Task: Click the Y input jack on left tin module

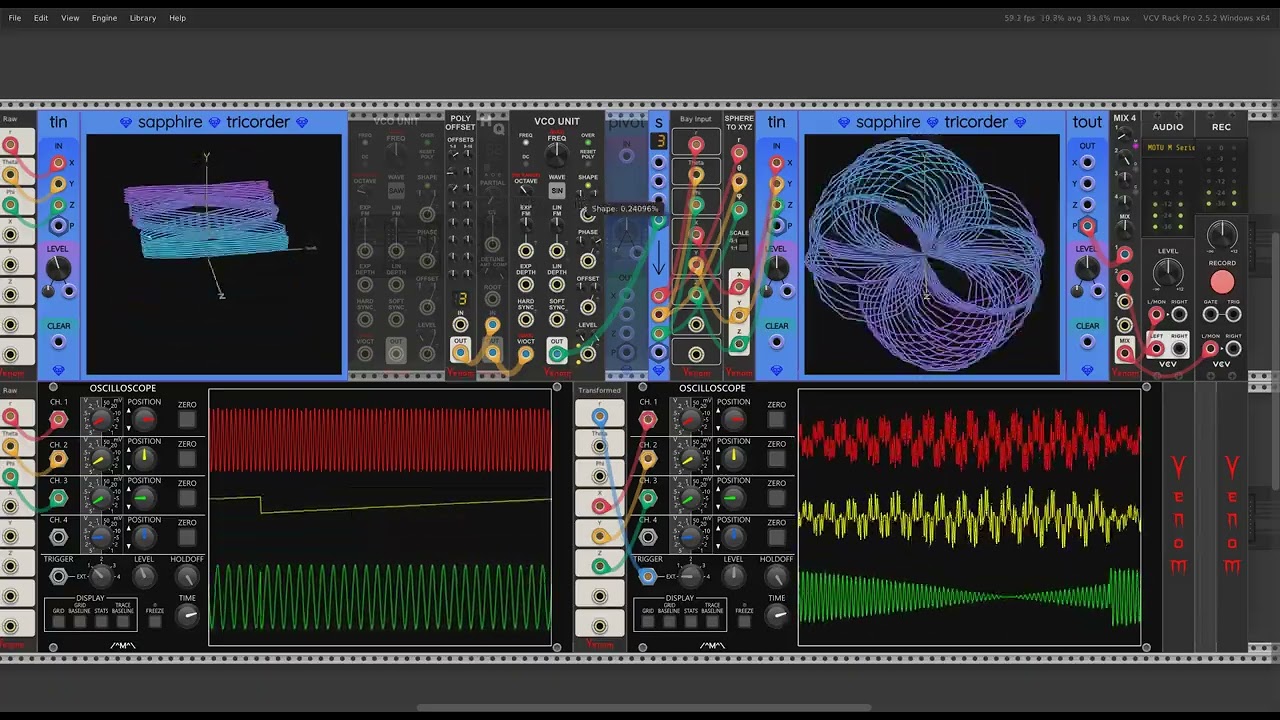Action: pyautogui.click(x=58, y=184)
